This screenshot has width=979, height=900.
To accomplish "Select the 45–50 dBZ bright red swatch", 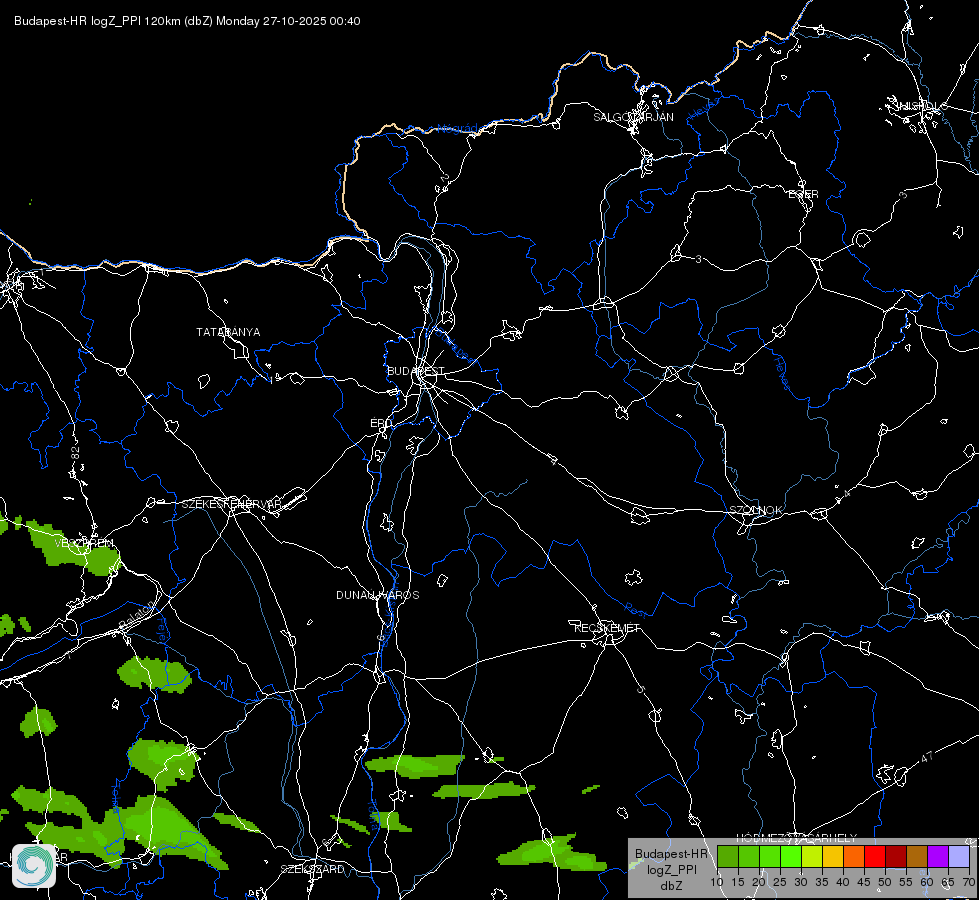I will coord(875,856).
